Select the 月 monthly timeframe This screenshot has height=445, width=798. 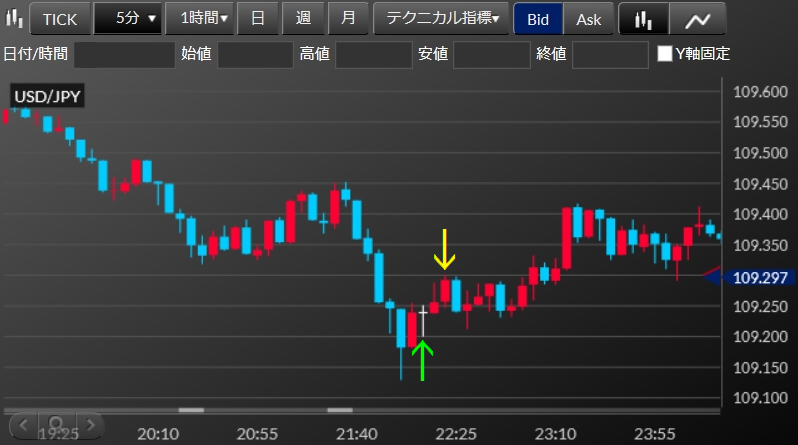(348, 19)
